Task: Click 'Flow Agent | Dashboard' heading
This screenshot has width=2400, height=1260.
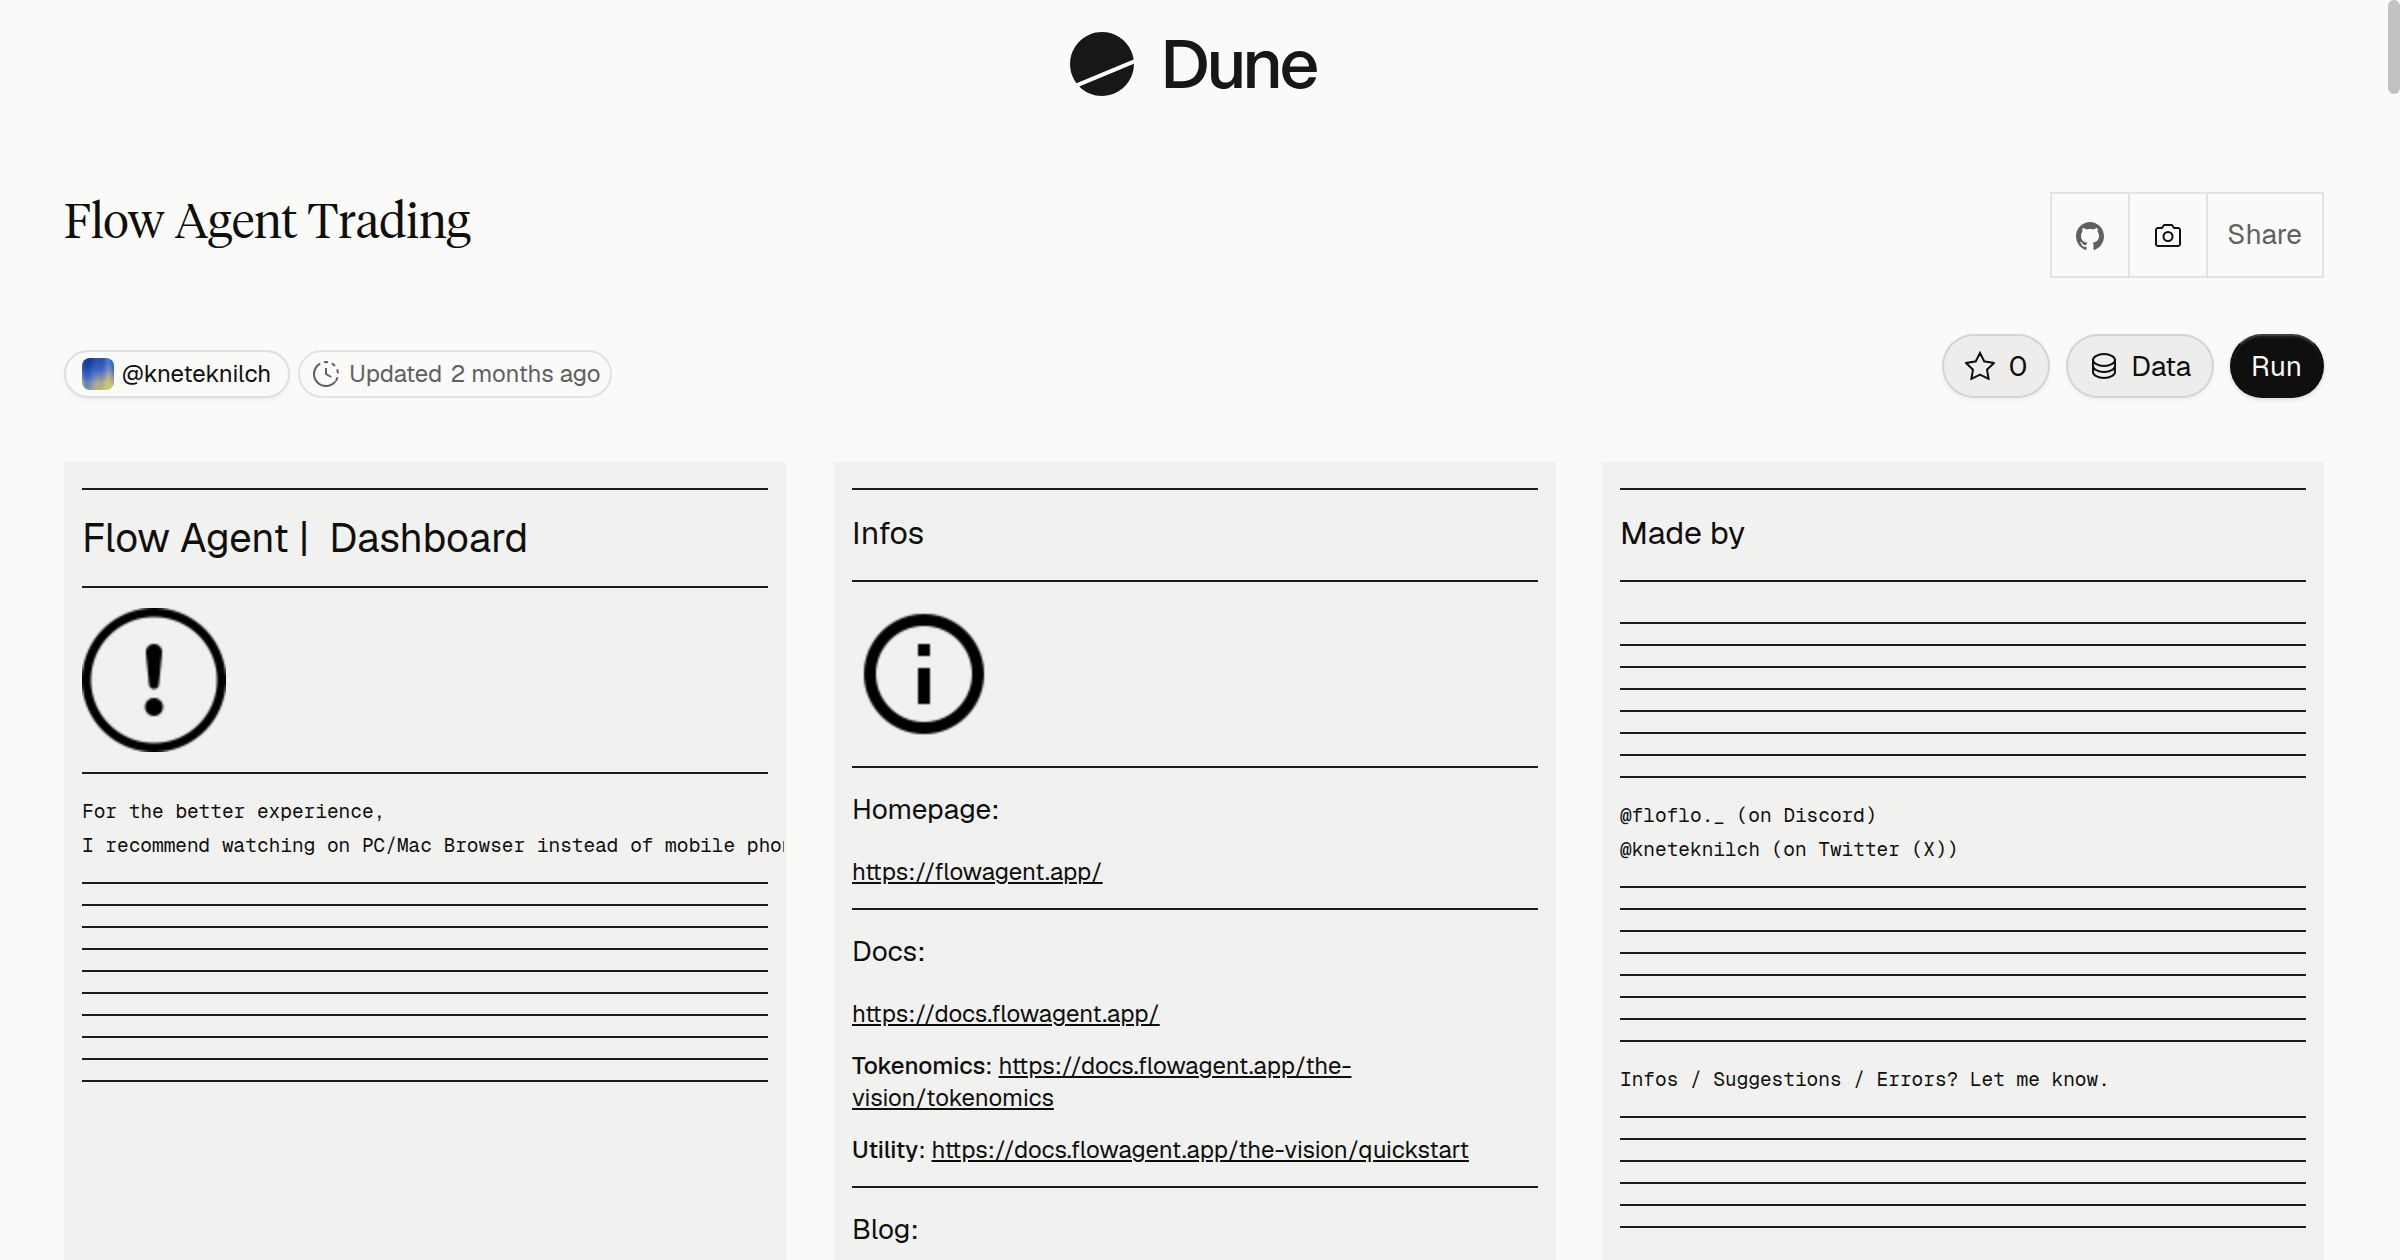Action: click(x=304, y=538)
